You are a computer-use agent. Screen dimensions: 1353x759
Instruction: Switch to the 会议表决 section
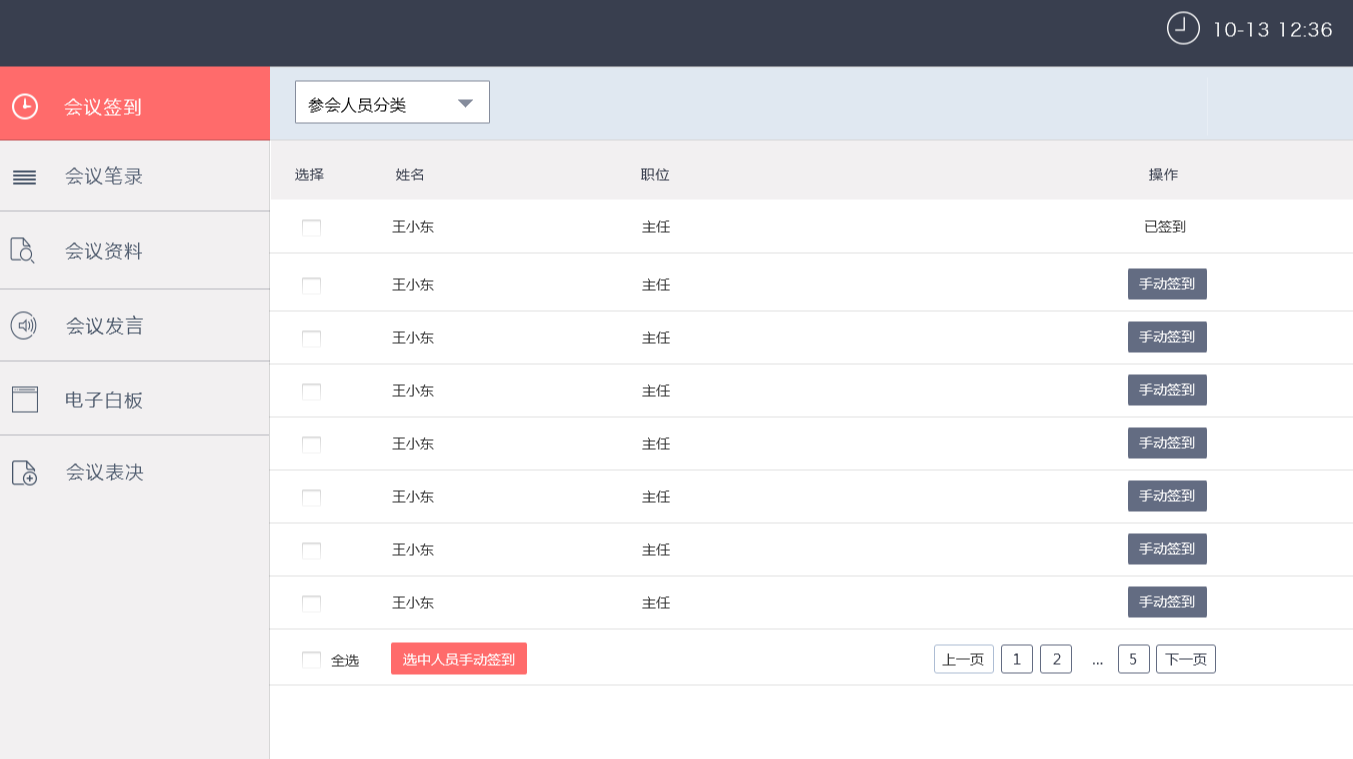104,472
